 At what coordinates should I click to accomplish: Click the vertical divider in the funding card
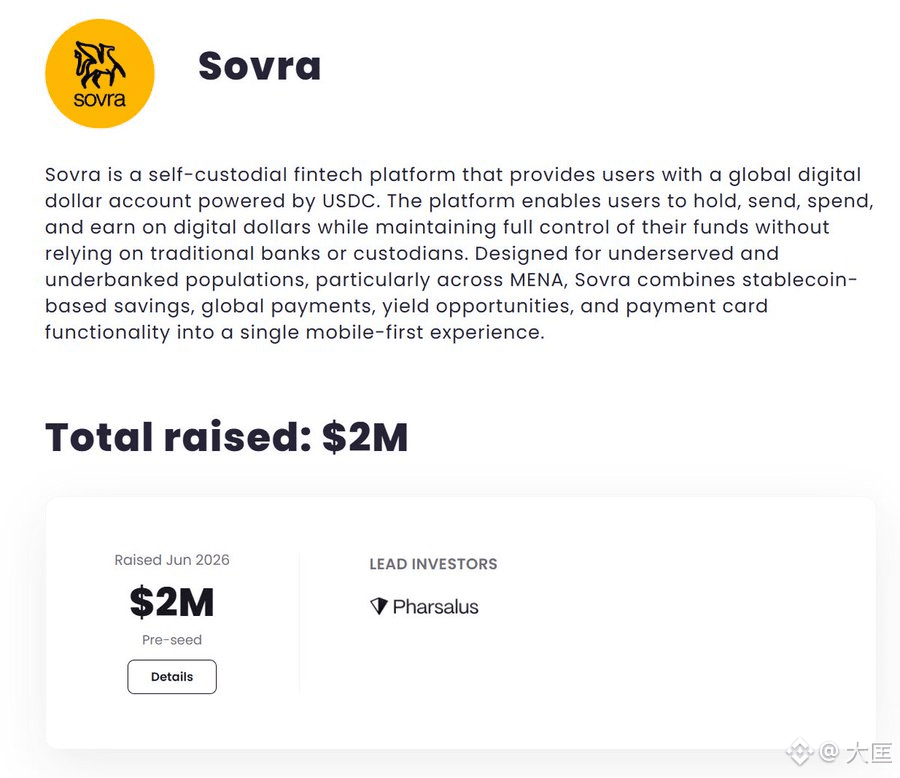(299, 623)
